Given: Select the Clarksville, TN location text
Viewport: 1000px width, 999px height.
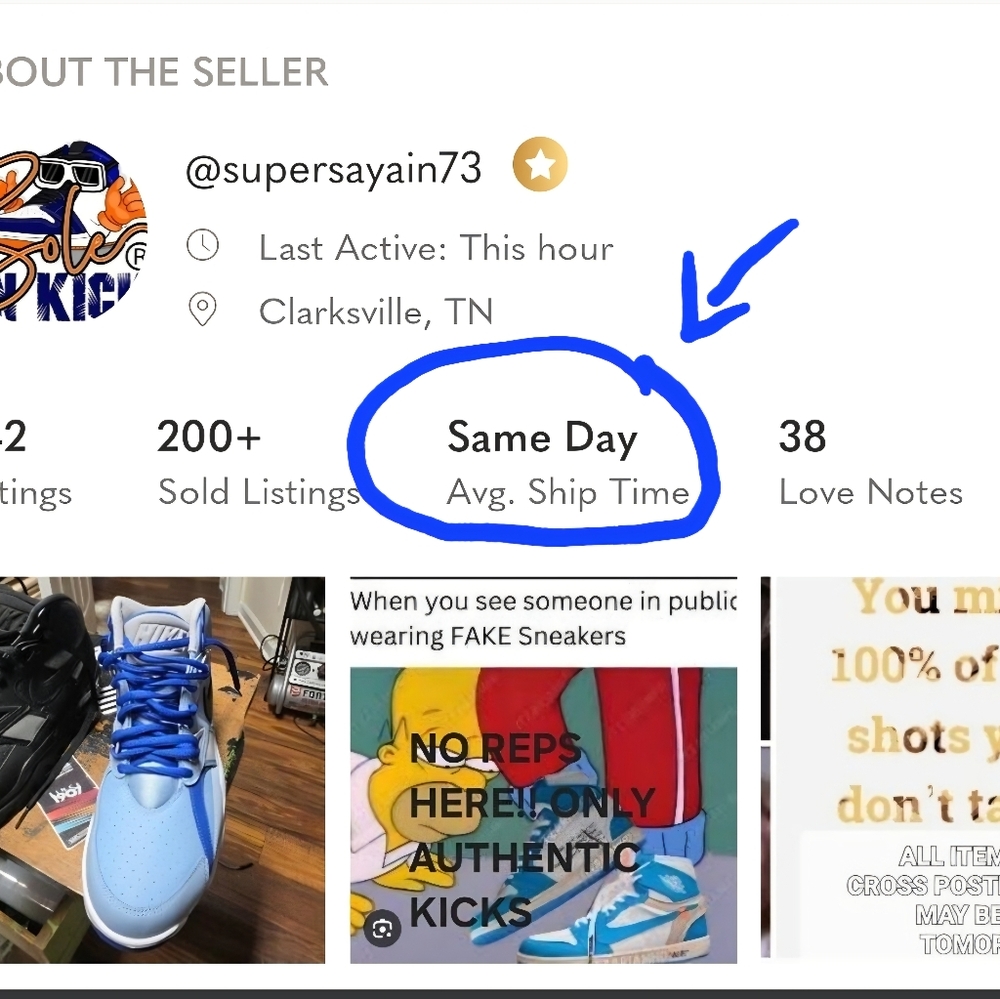Looking at the screenshot, I should click(x=376, y=312).
